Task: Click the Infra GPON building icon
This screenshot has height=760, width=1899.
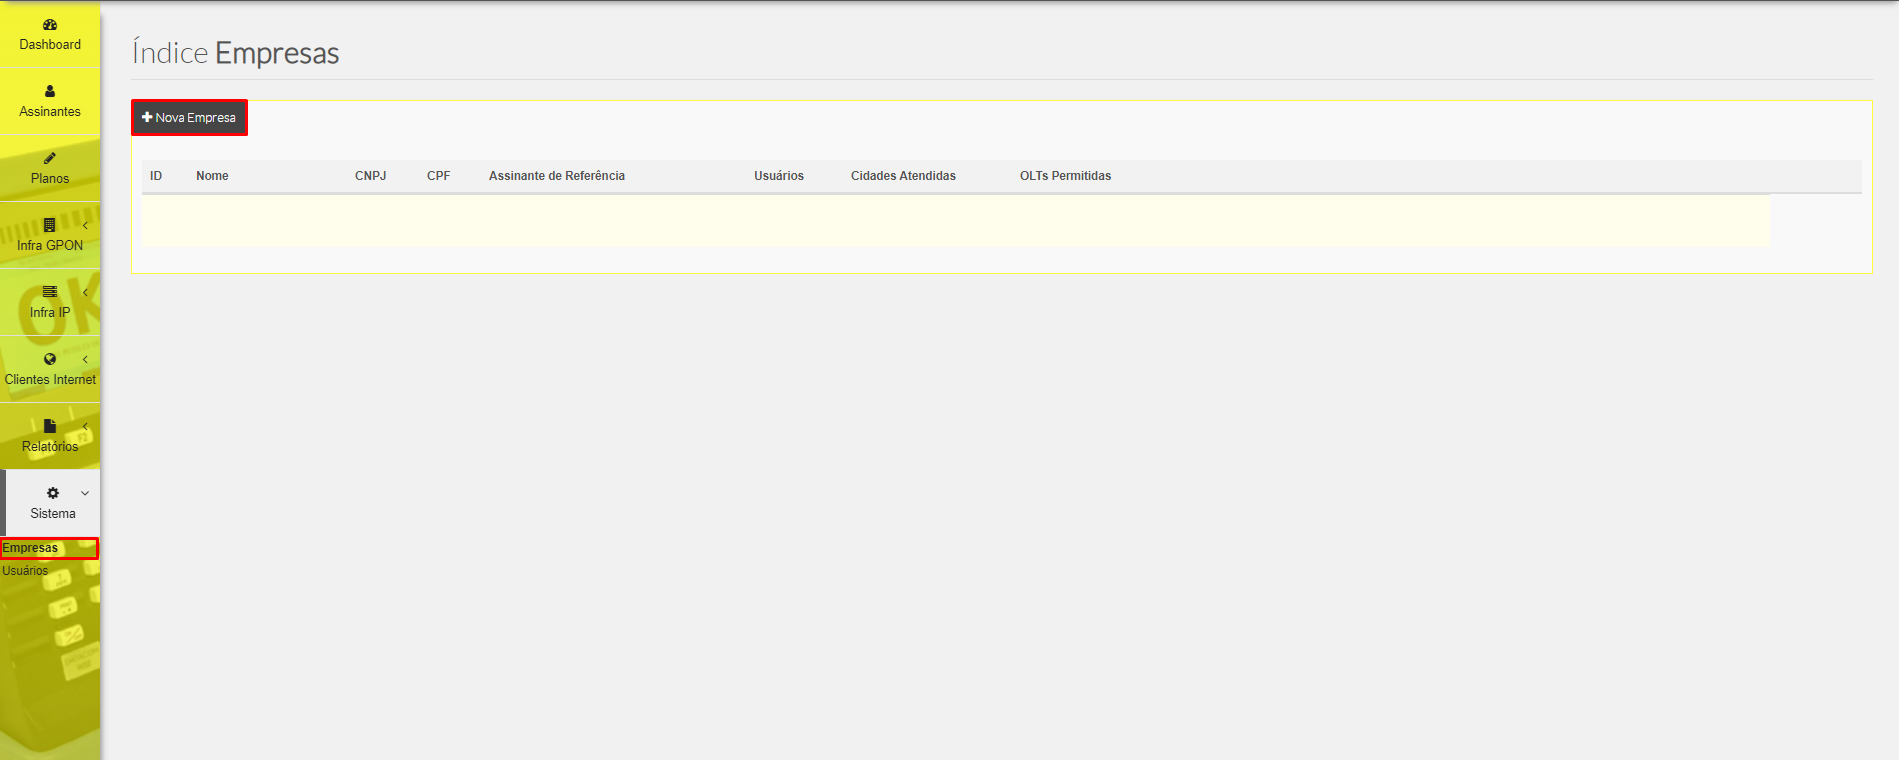Action: pos(50,226)
